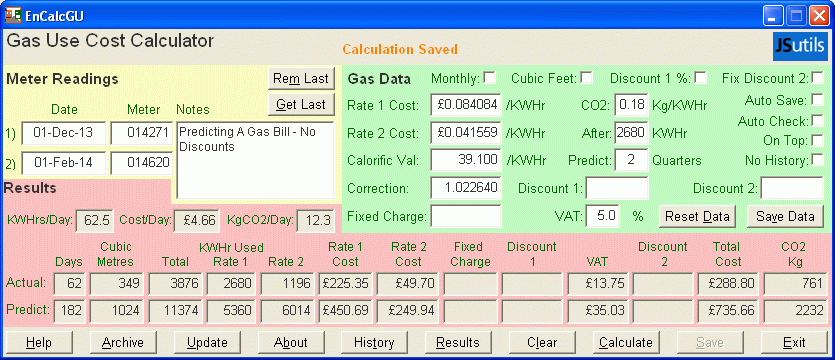Click the meter reading field 014620
Screen dimensions: 835x360
coord(142,163)
